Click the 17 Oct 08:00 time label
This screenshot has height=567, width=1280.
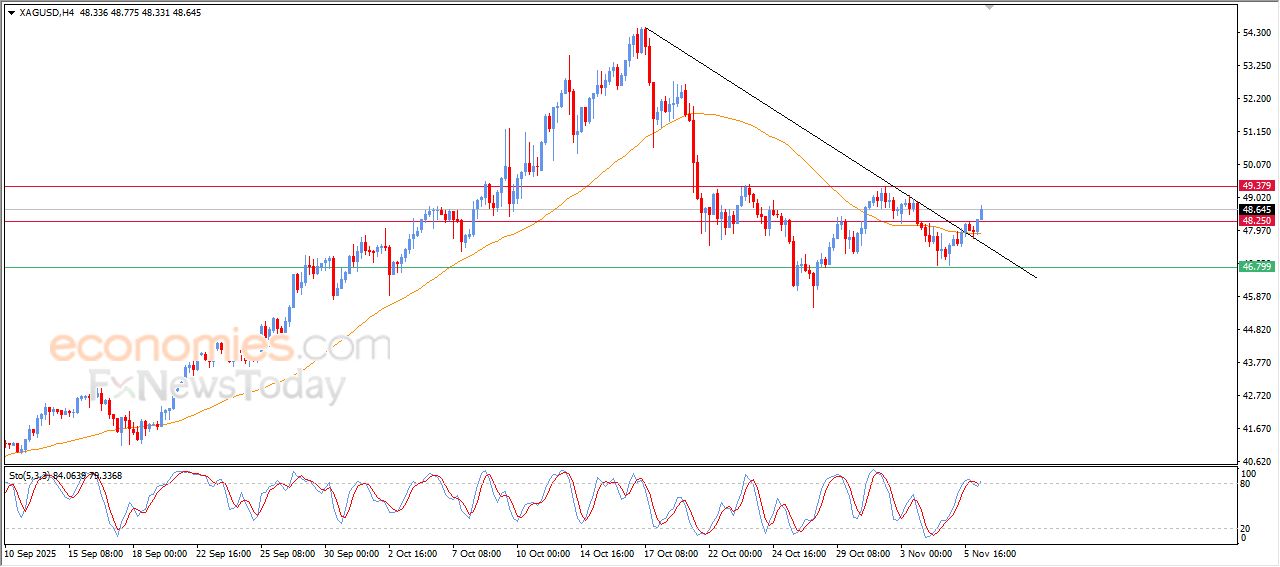click(670, 553)
